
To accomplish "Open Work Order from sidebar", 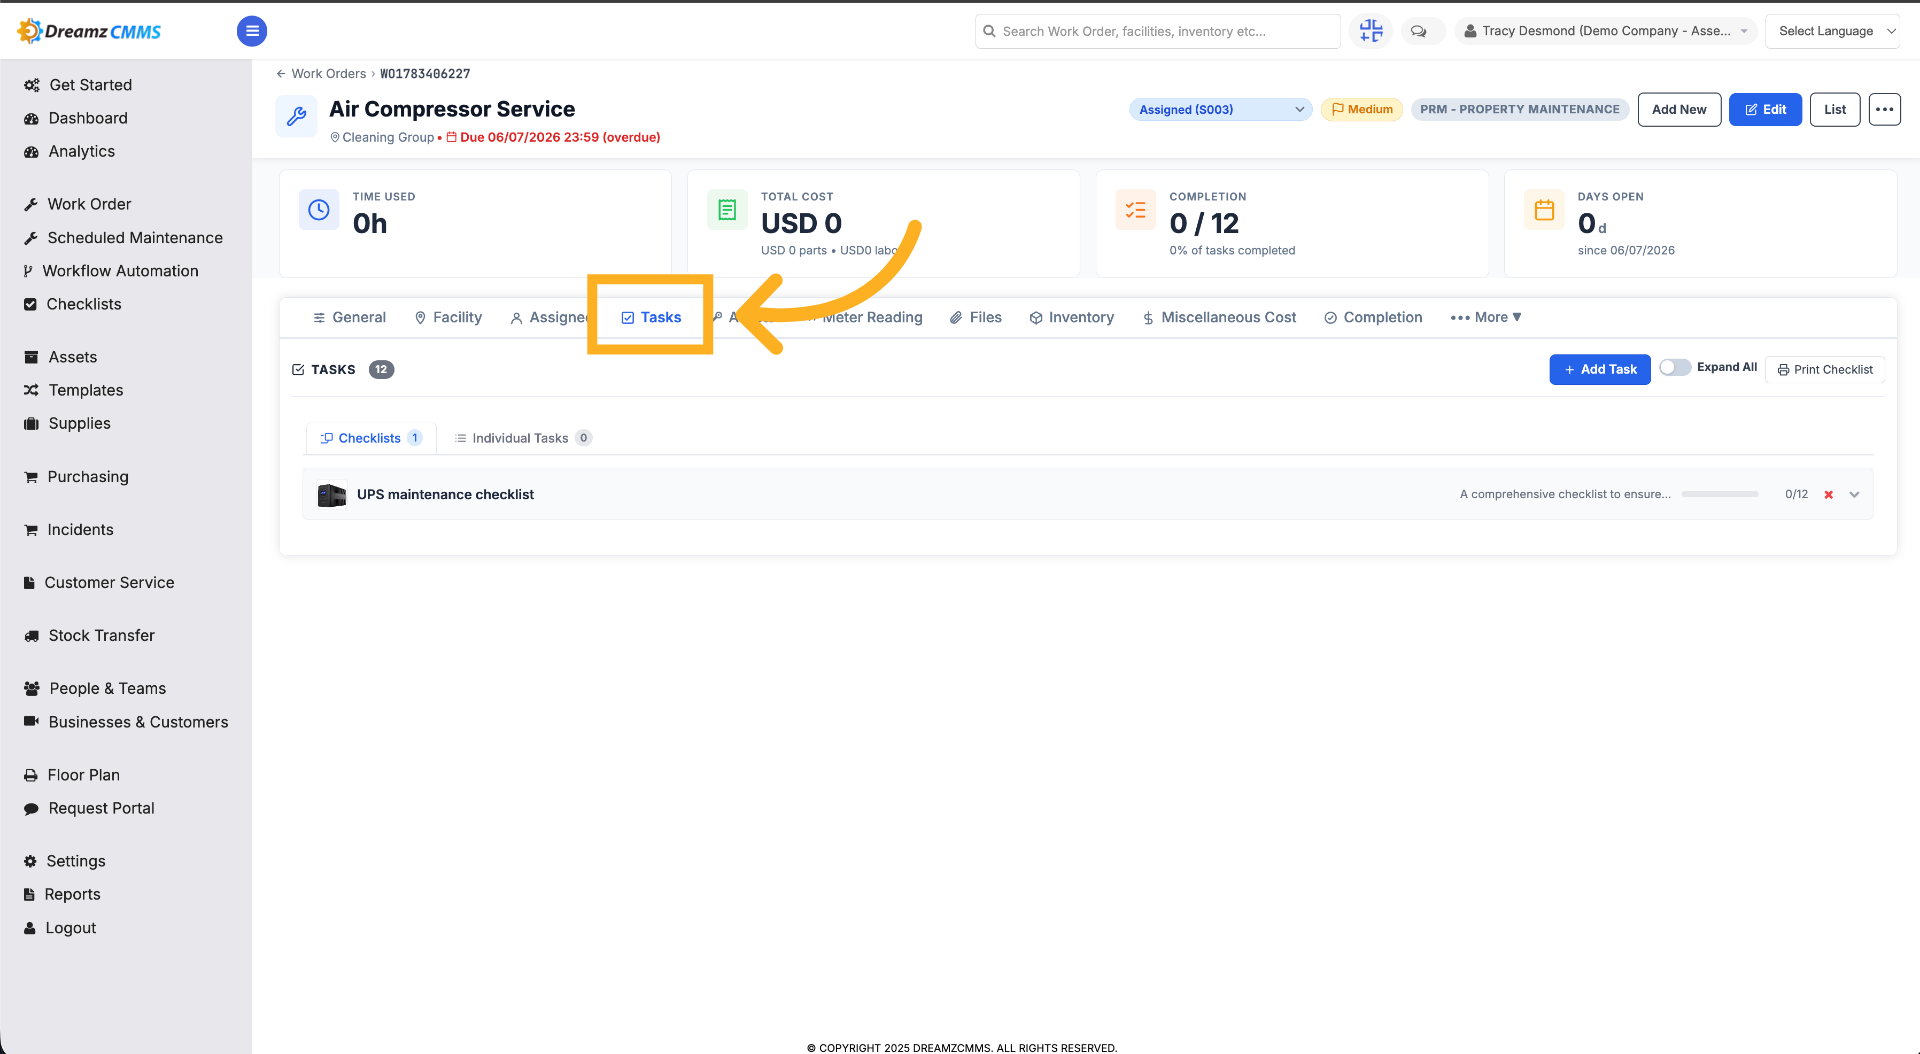I will [89, 204].
